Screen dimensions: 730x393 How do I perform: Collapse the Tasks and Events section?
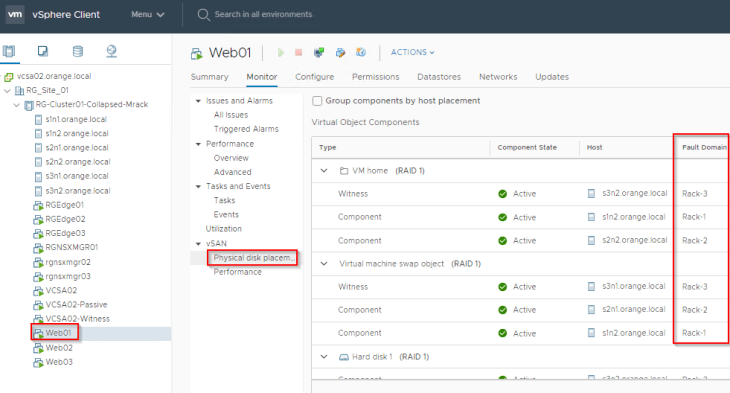click(x=198, y=186)
